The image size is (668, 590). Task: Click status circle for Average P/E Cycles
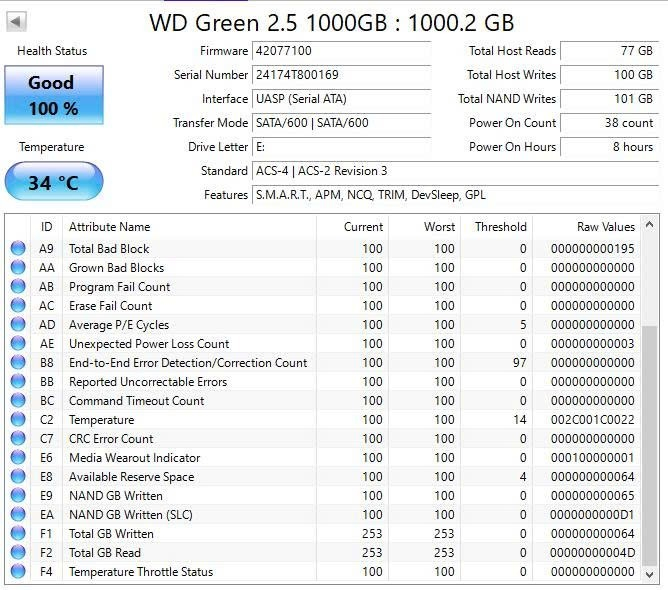(18, 324)
